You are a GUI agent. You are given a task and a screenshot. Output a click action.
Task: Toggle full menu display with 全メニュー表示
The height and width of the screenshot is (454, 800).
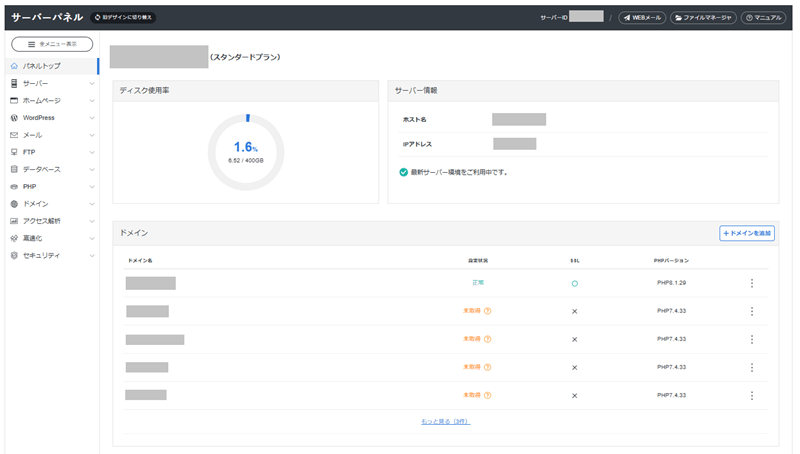pos(52,44)
